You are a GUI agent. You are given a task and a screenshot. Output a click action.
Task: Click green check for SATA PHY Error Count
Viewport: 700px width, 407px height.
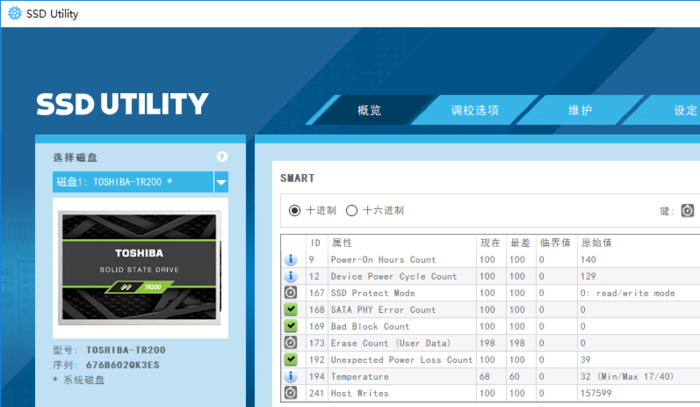(291, 310)
